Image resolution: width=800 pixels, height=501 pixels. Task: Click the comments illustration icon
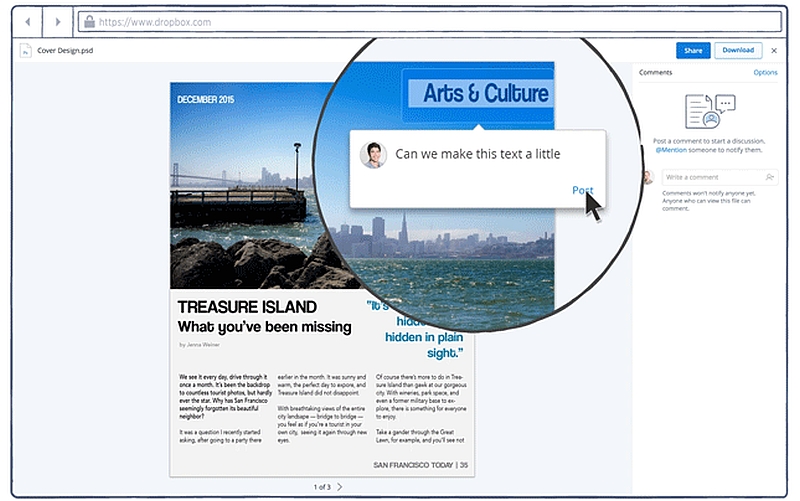(710, 111)
